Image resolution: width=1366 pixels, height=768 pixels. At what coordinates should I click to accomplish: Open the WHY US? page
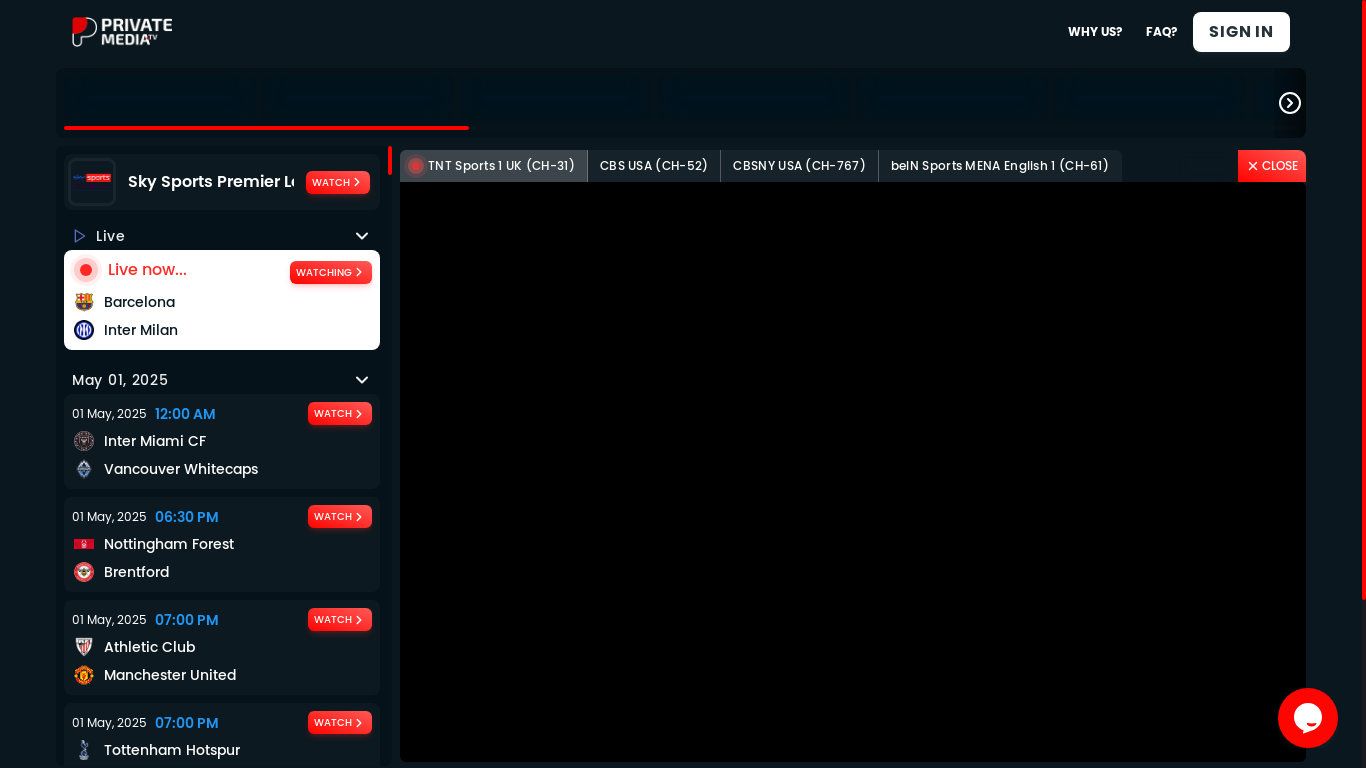(1095, 32)
